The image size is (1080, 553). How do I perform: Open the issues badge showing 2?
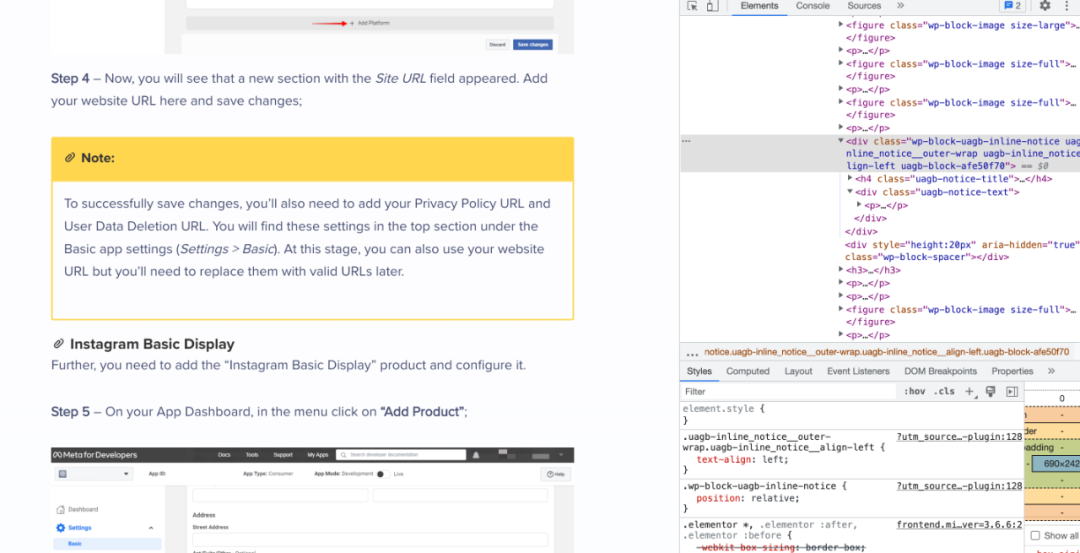tap(1012, 6)
